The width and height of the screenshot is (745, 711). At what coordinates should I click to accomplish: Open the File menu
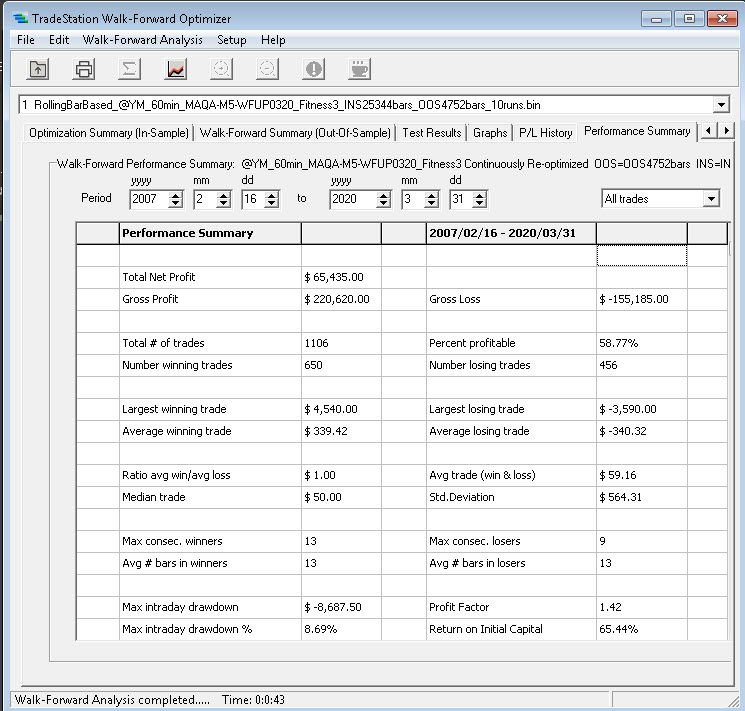[26, 40]
